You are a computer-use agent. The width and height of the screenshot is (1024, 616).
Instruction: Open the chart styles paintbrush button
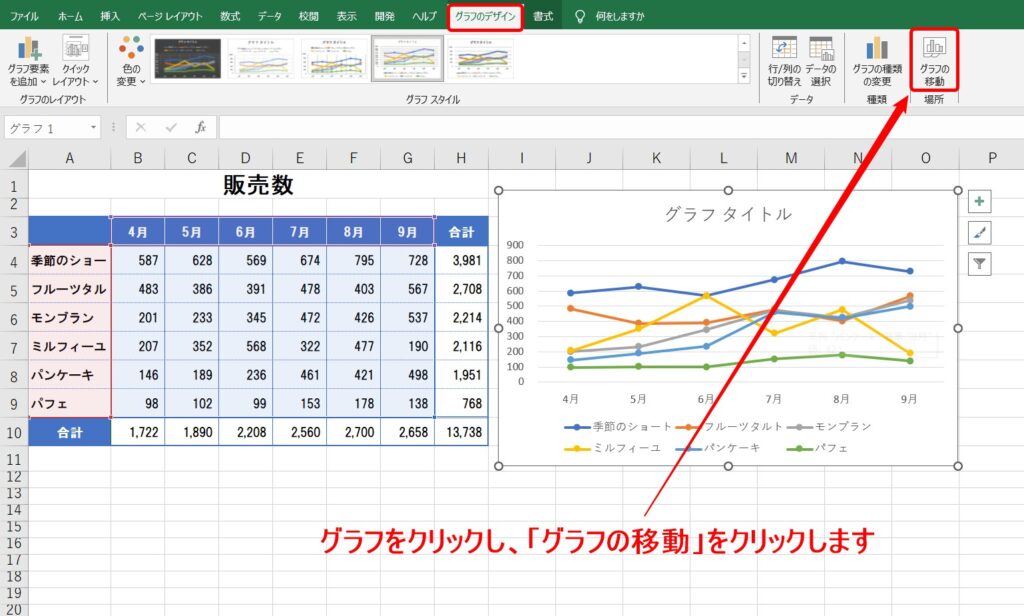click(979, 233)
